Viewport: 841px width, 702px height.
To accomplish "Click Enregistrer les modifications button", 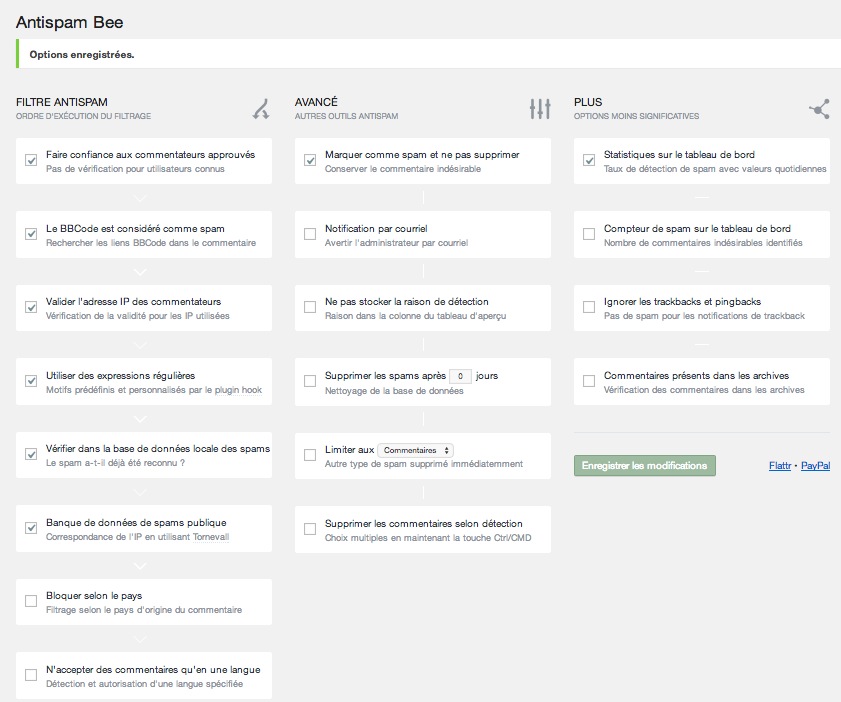I will pos(645,466).
